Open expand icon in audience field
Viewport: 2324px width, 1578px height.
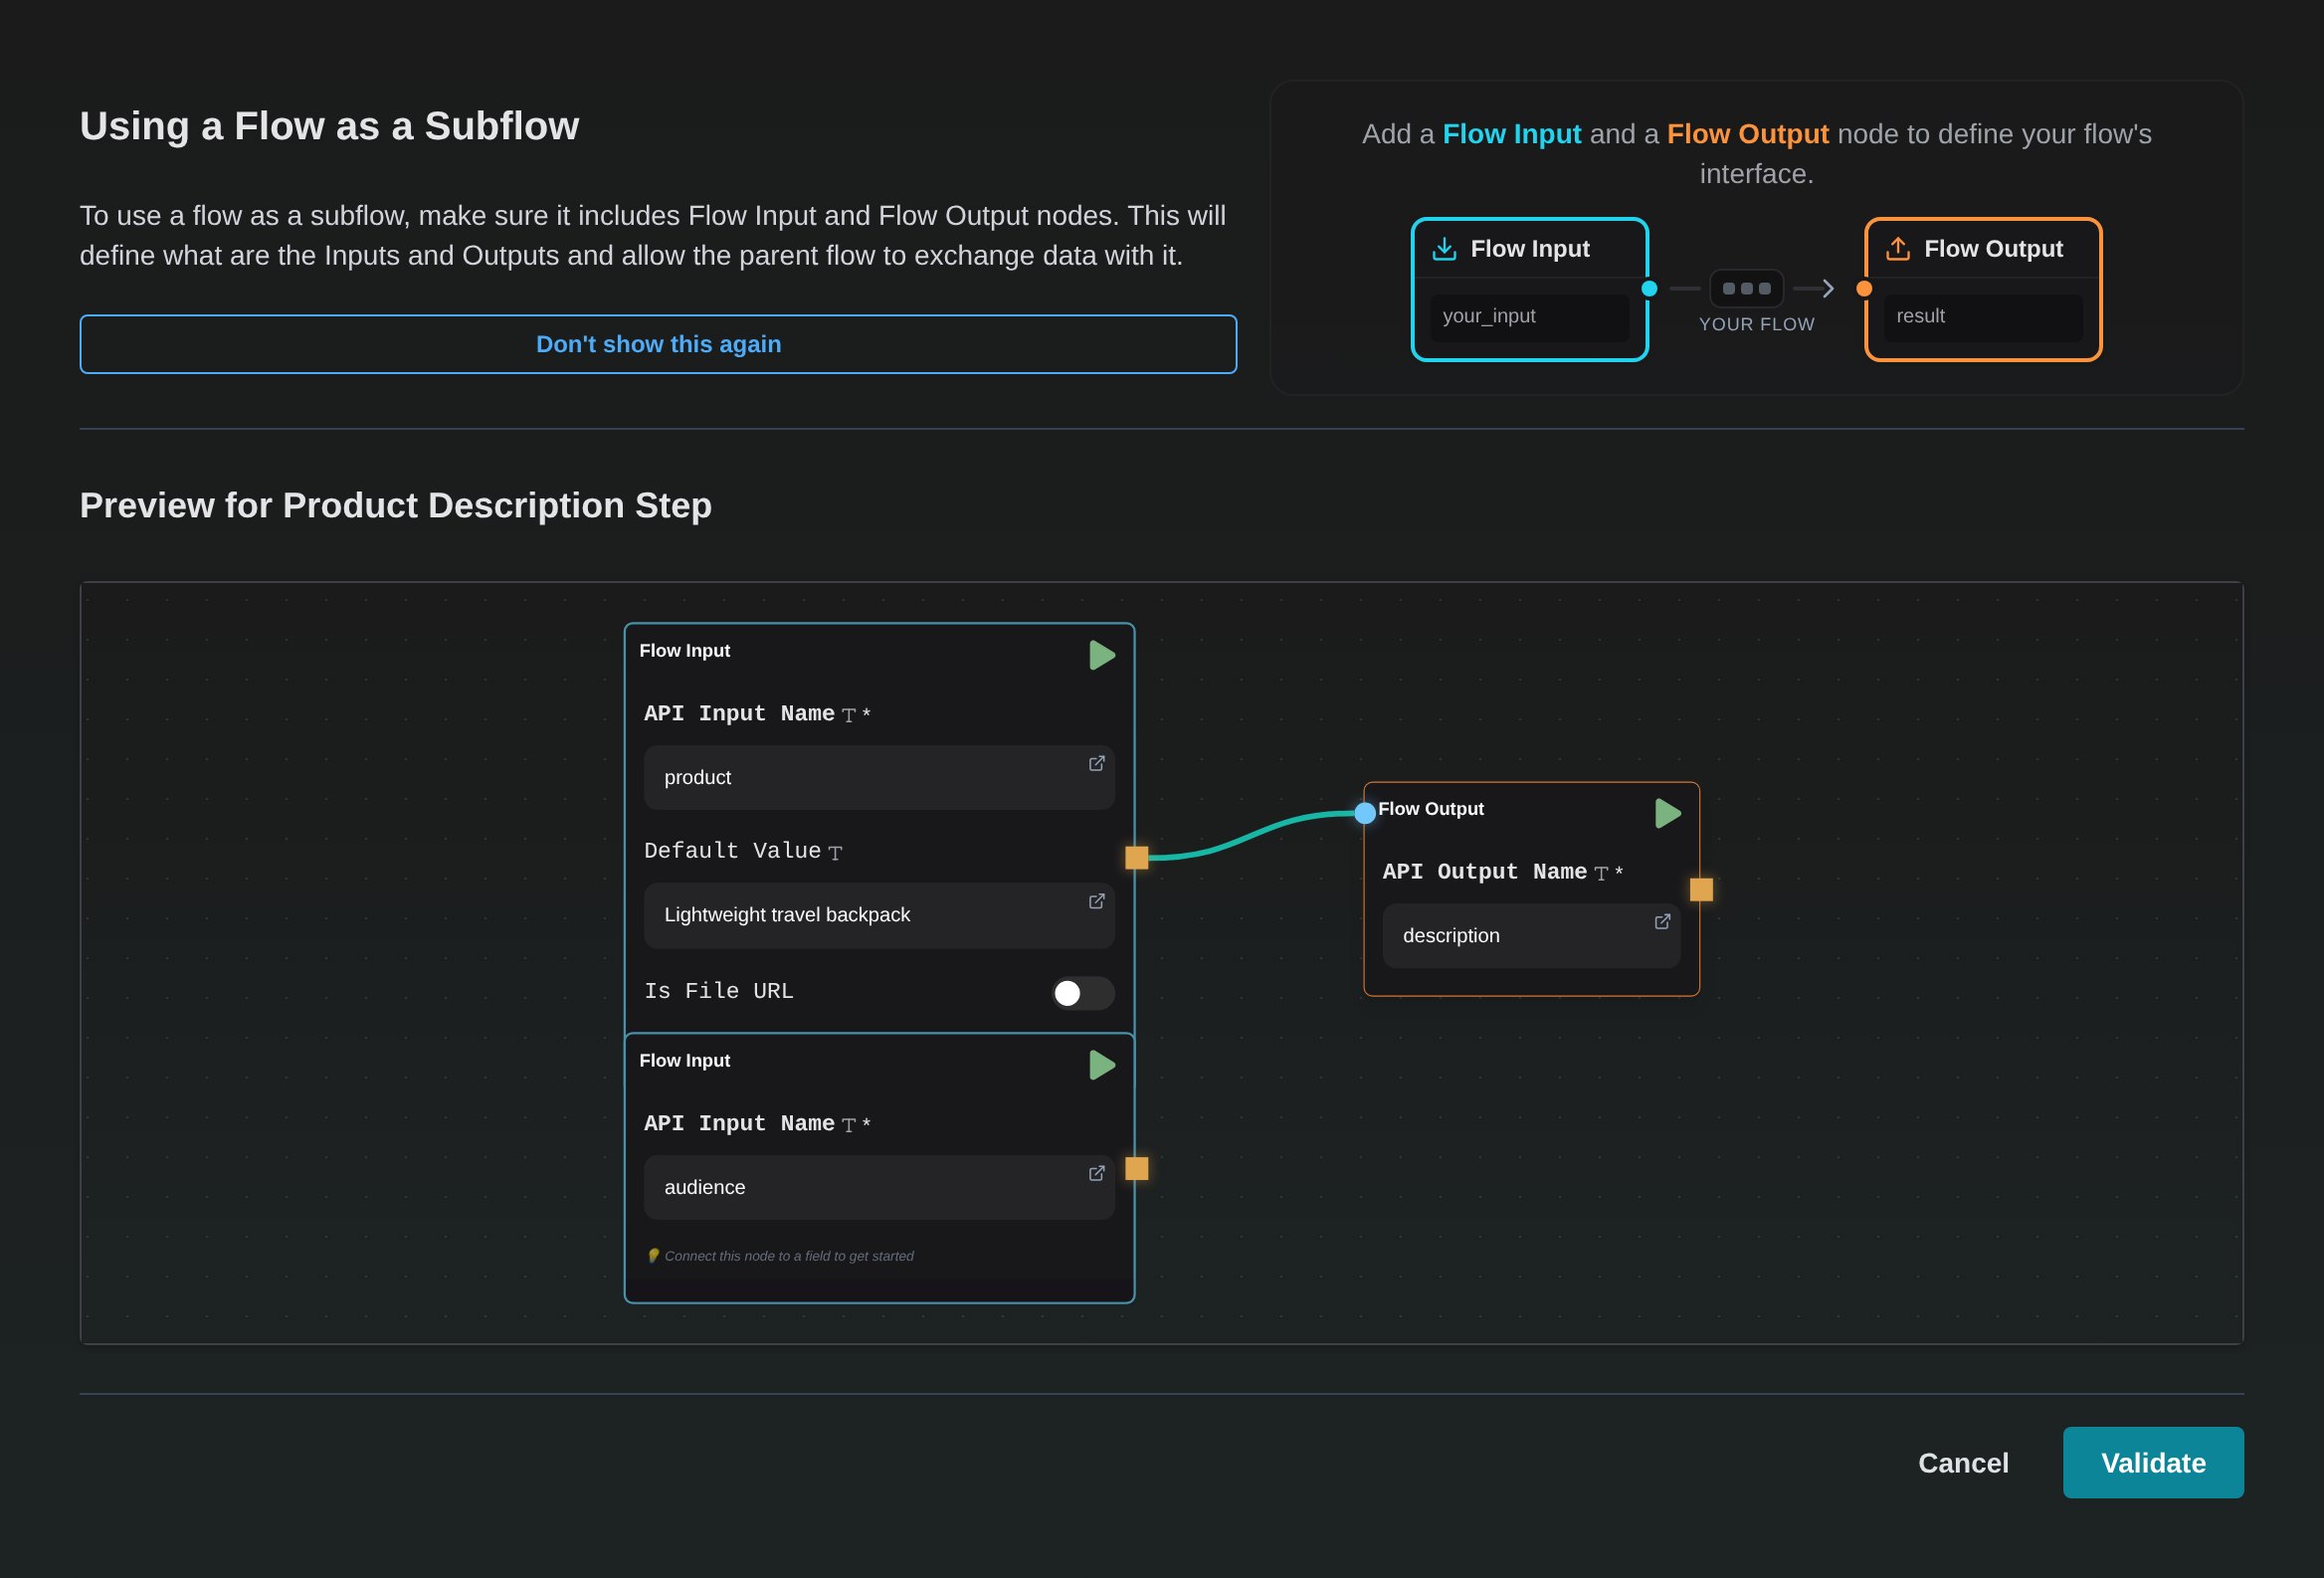coord(1097,1174)
